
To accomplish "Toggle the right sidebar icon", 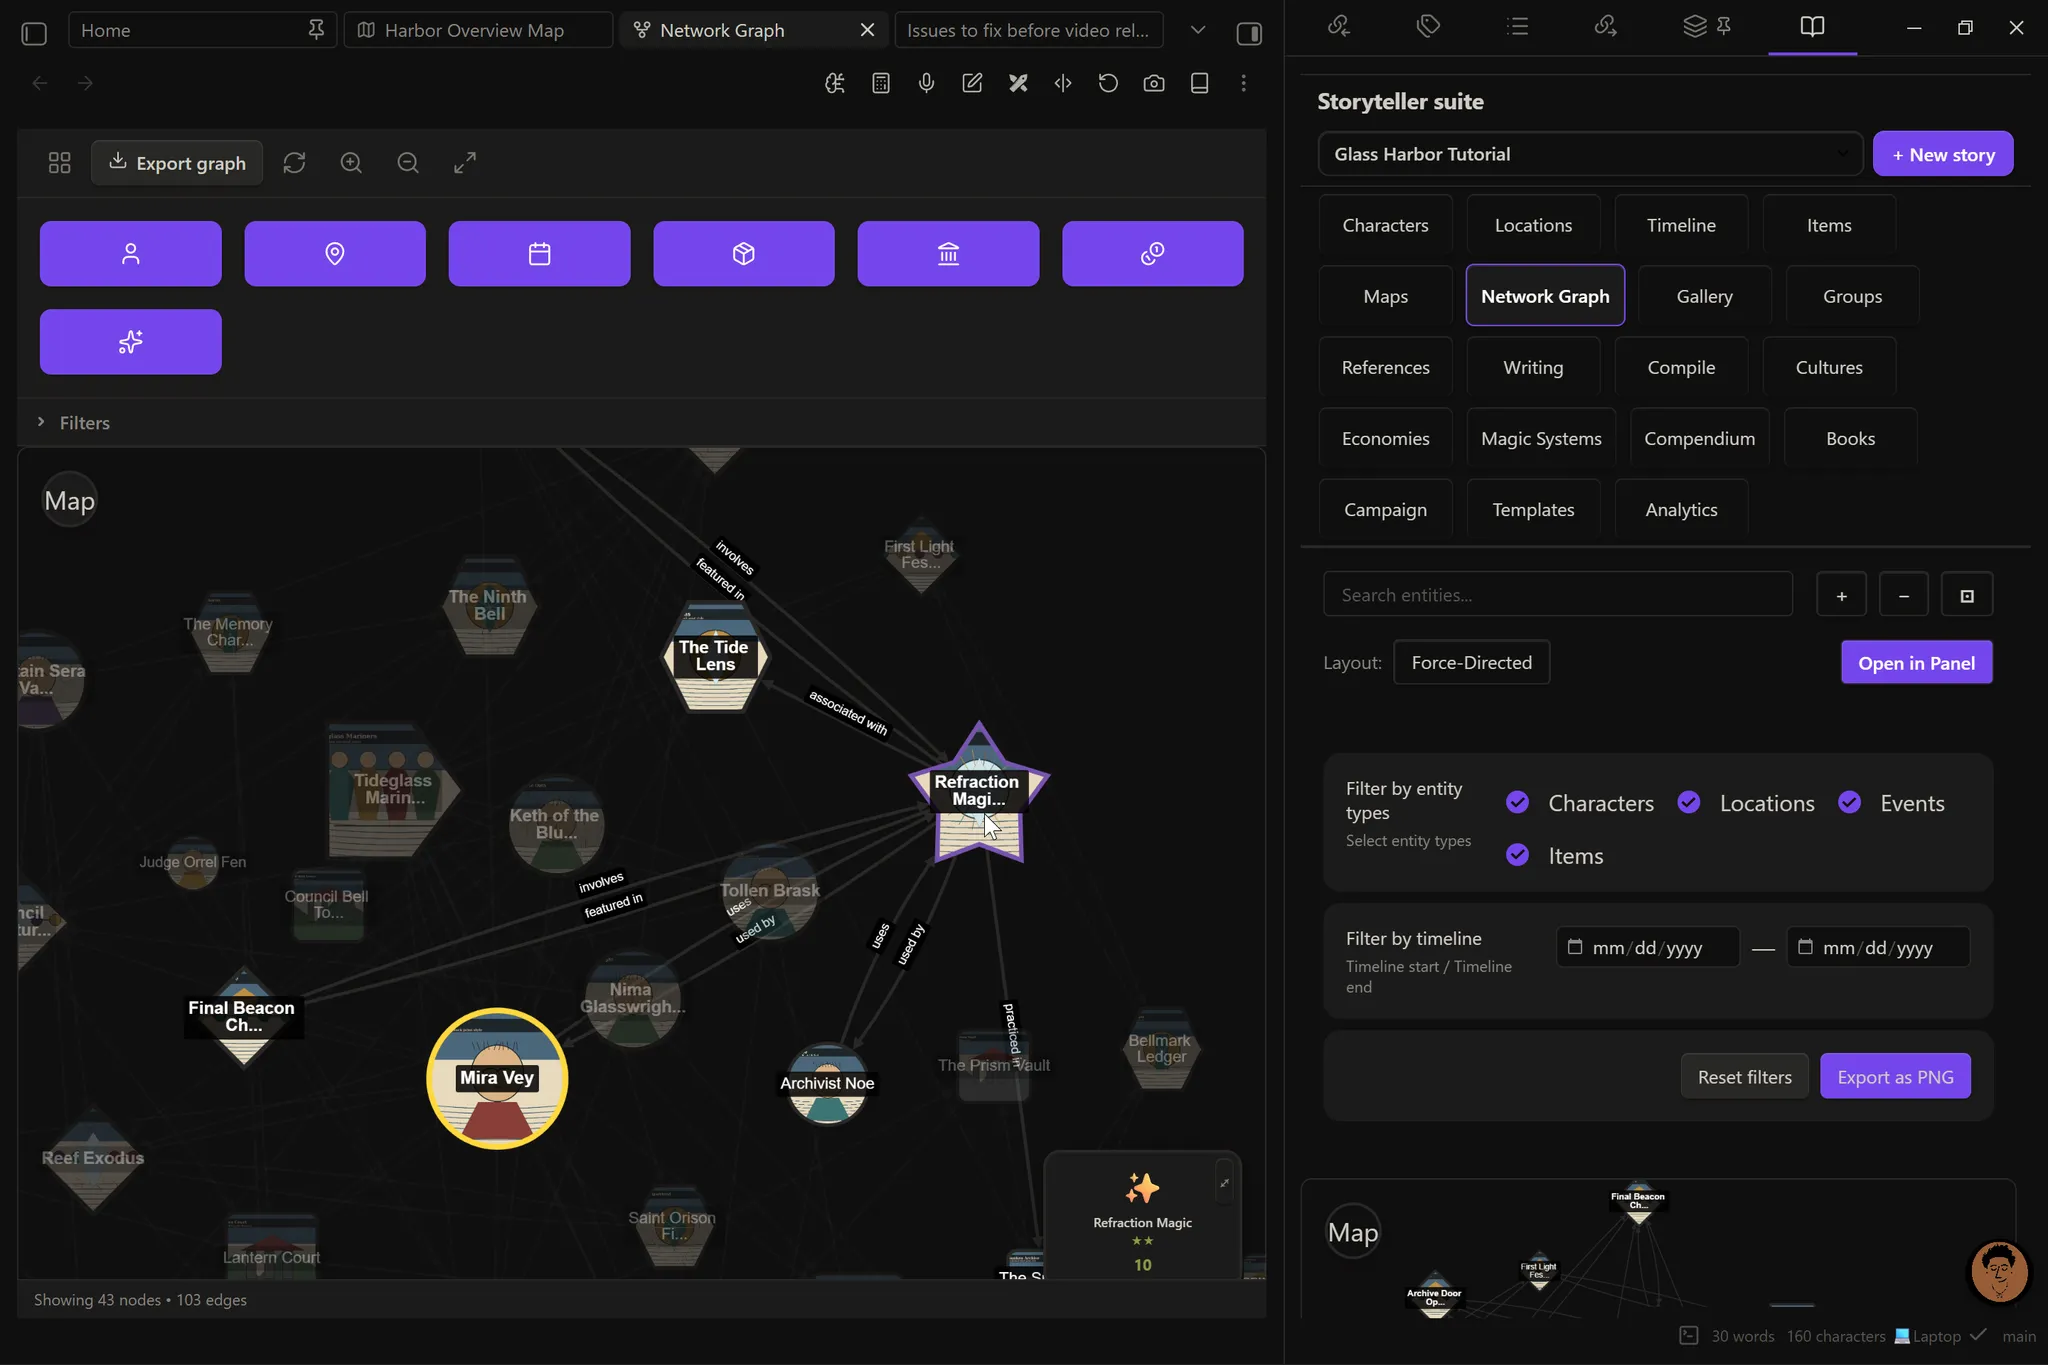I will click(x=1249, y=33).
